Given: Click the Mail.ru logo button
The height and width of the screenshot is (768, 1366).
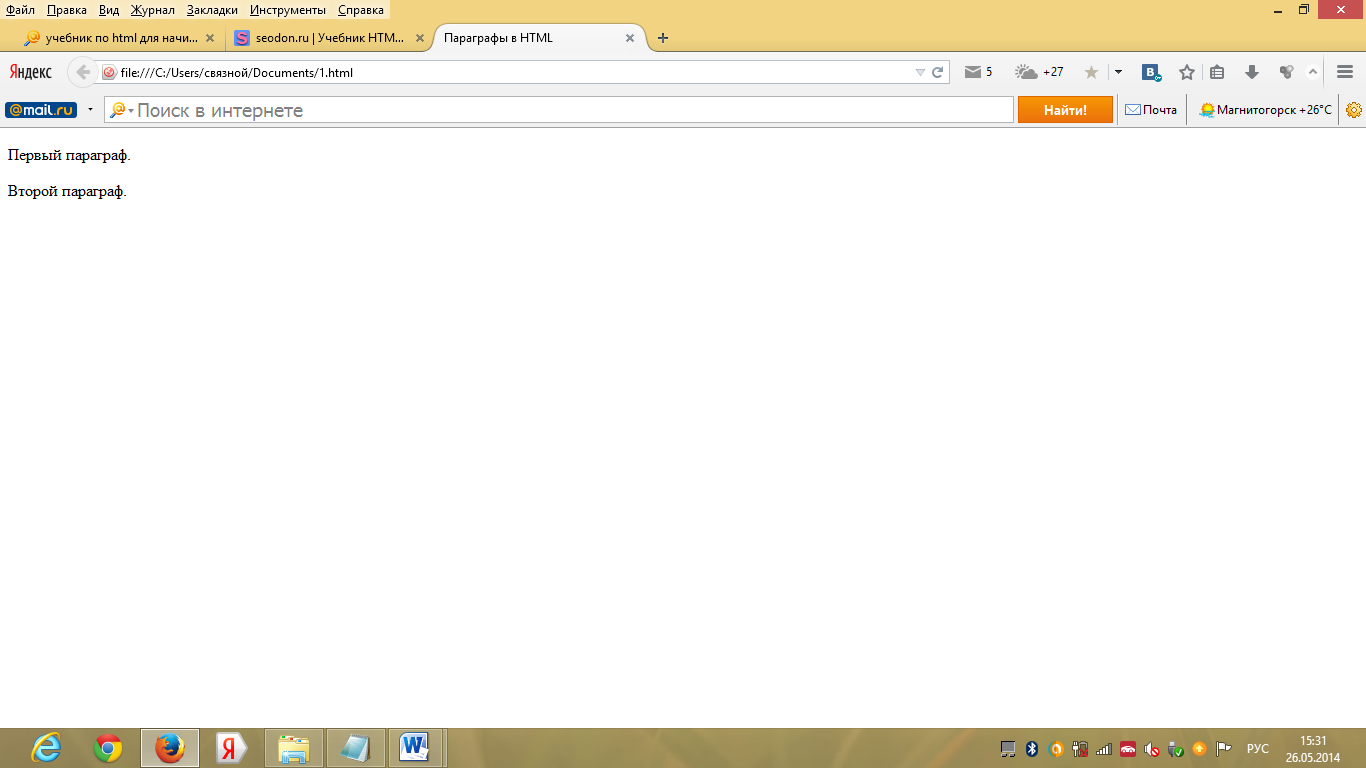Looking at the screenshot, I should [41, 110].
